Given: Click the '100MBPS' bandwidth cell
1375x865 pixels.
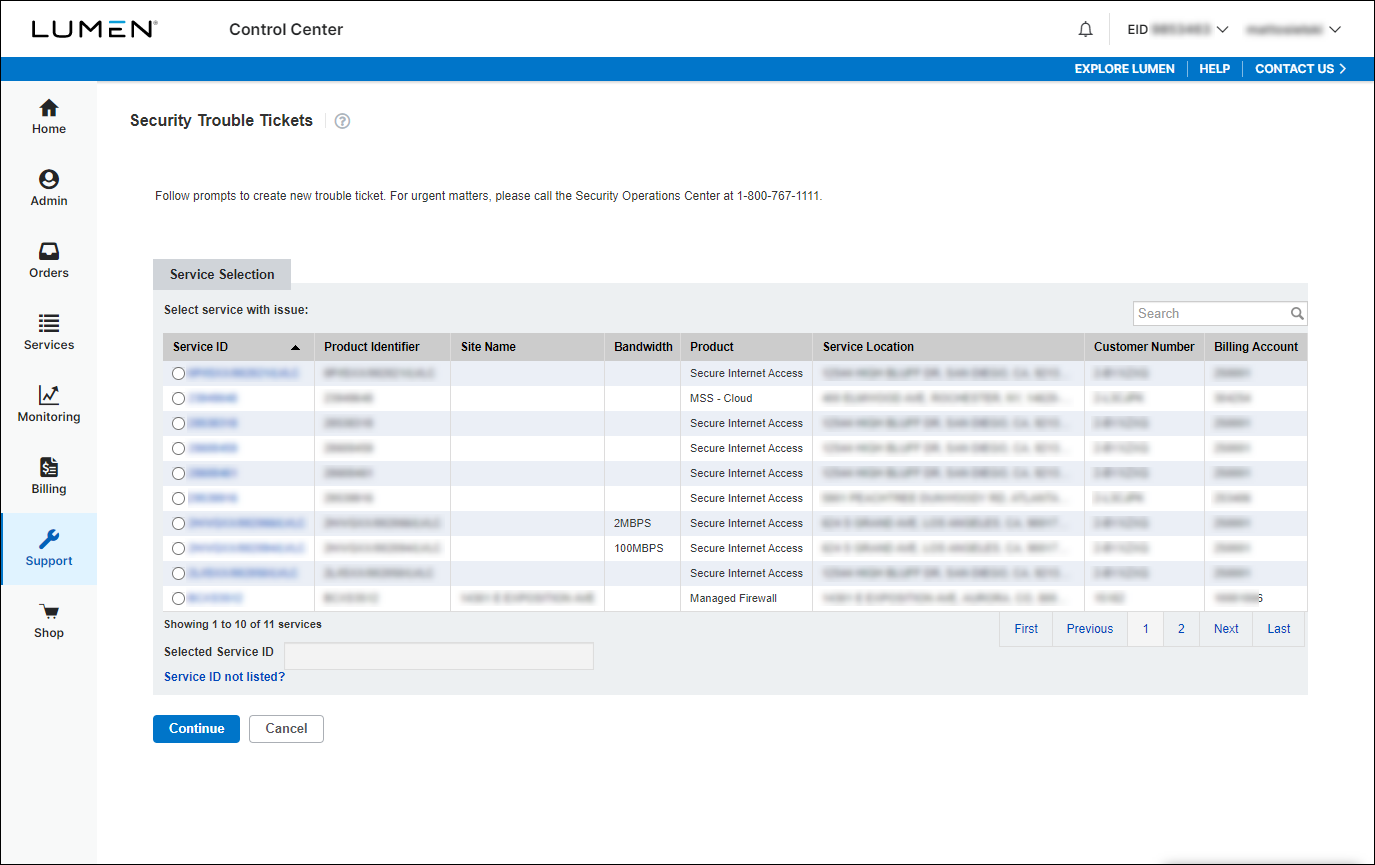Looking at the screenshot, I should tap(642, 548).
